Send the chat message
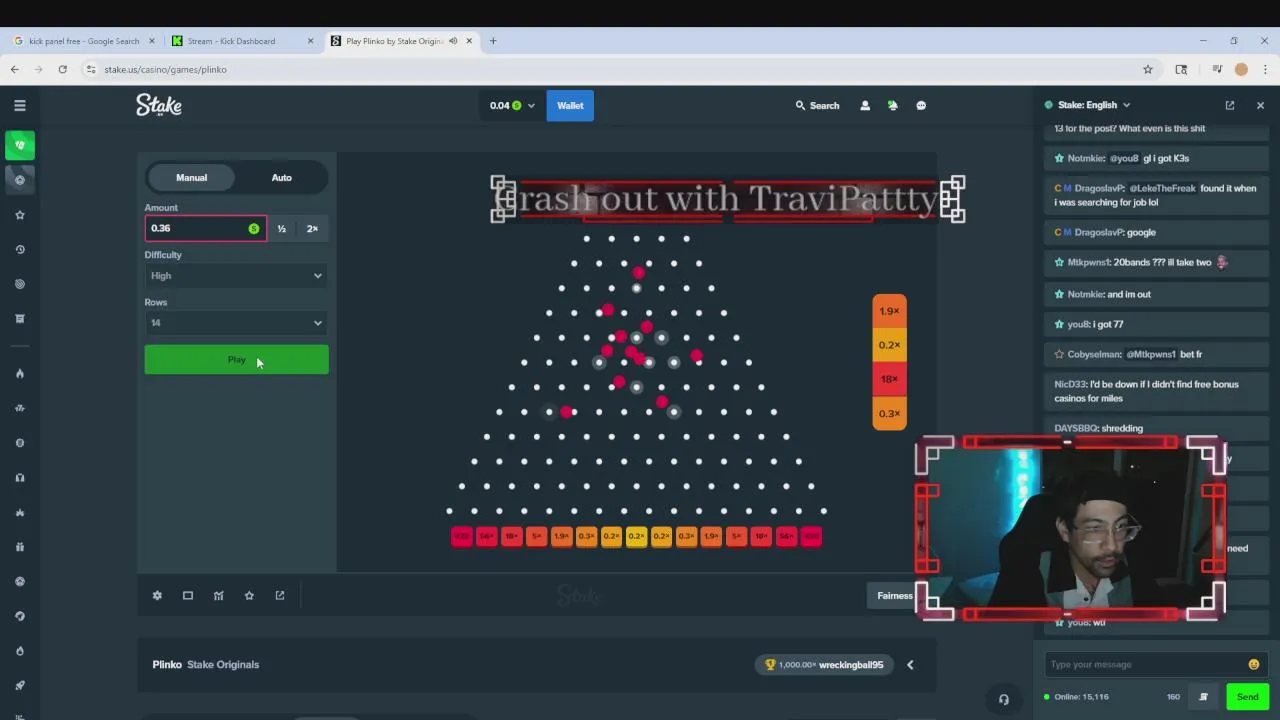The image size is (1280, 720). [1247, 697]
